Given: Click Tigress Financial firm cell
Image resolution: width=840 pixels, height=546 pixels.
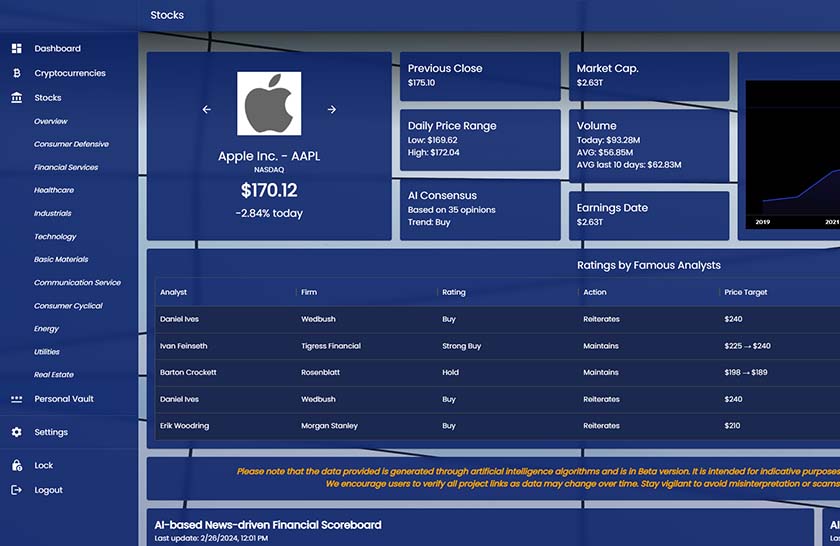Looking at the screenshot, I should (331, 346).
